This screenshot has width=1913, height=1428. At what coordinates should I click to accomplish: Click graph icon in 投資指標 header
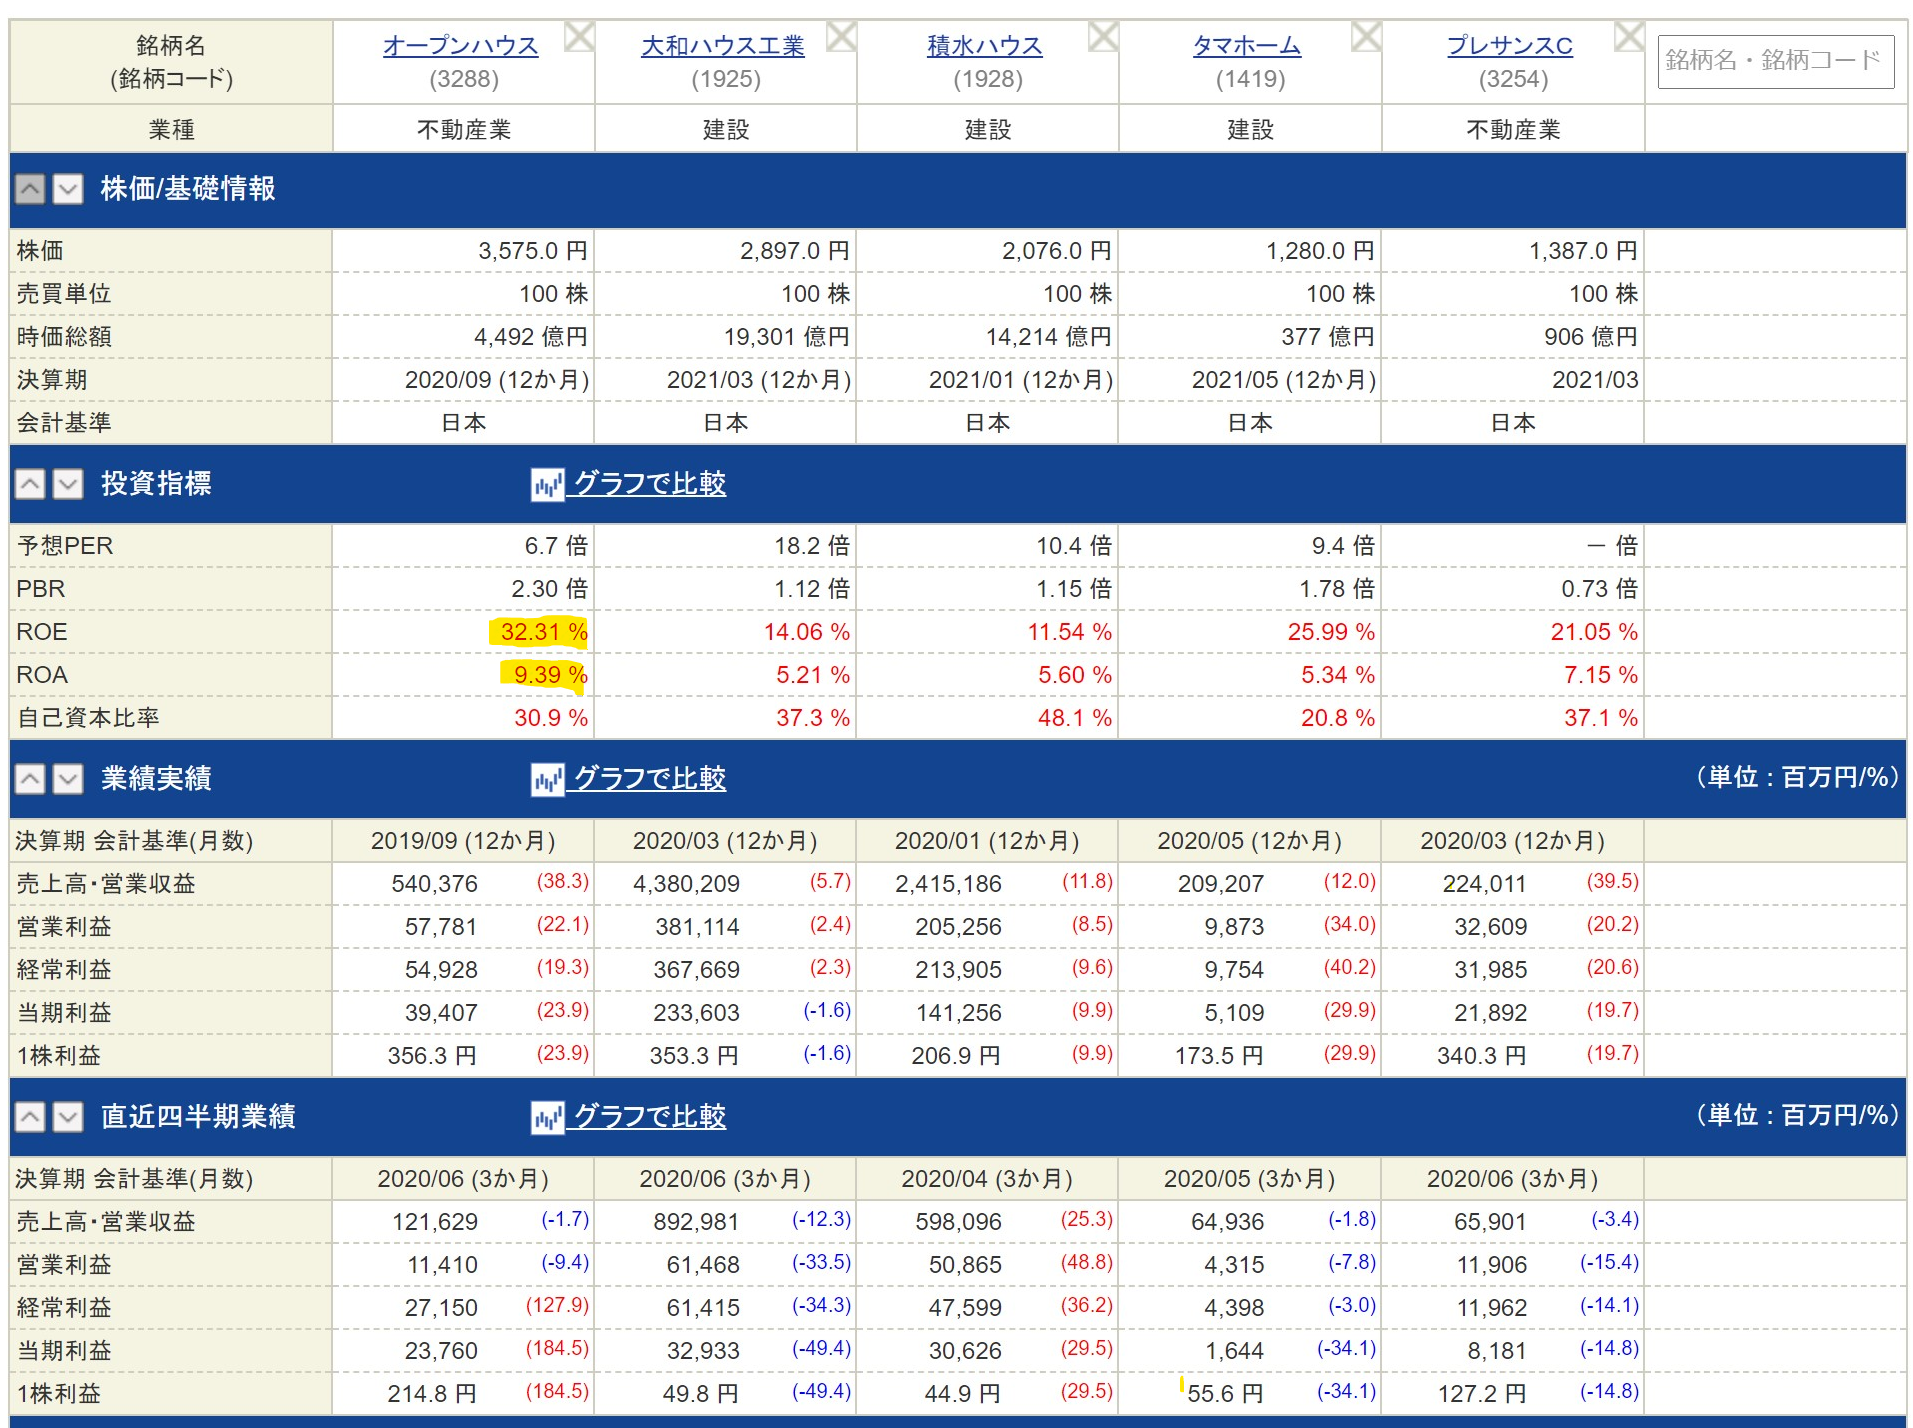547,485
